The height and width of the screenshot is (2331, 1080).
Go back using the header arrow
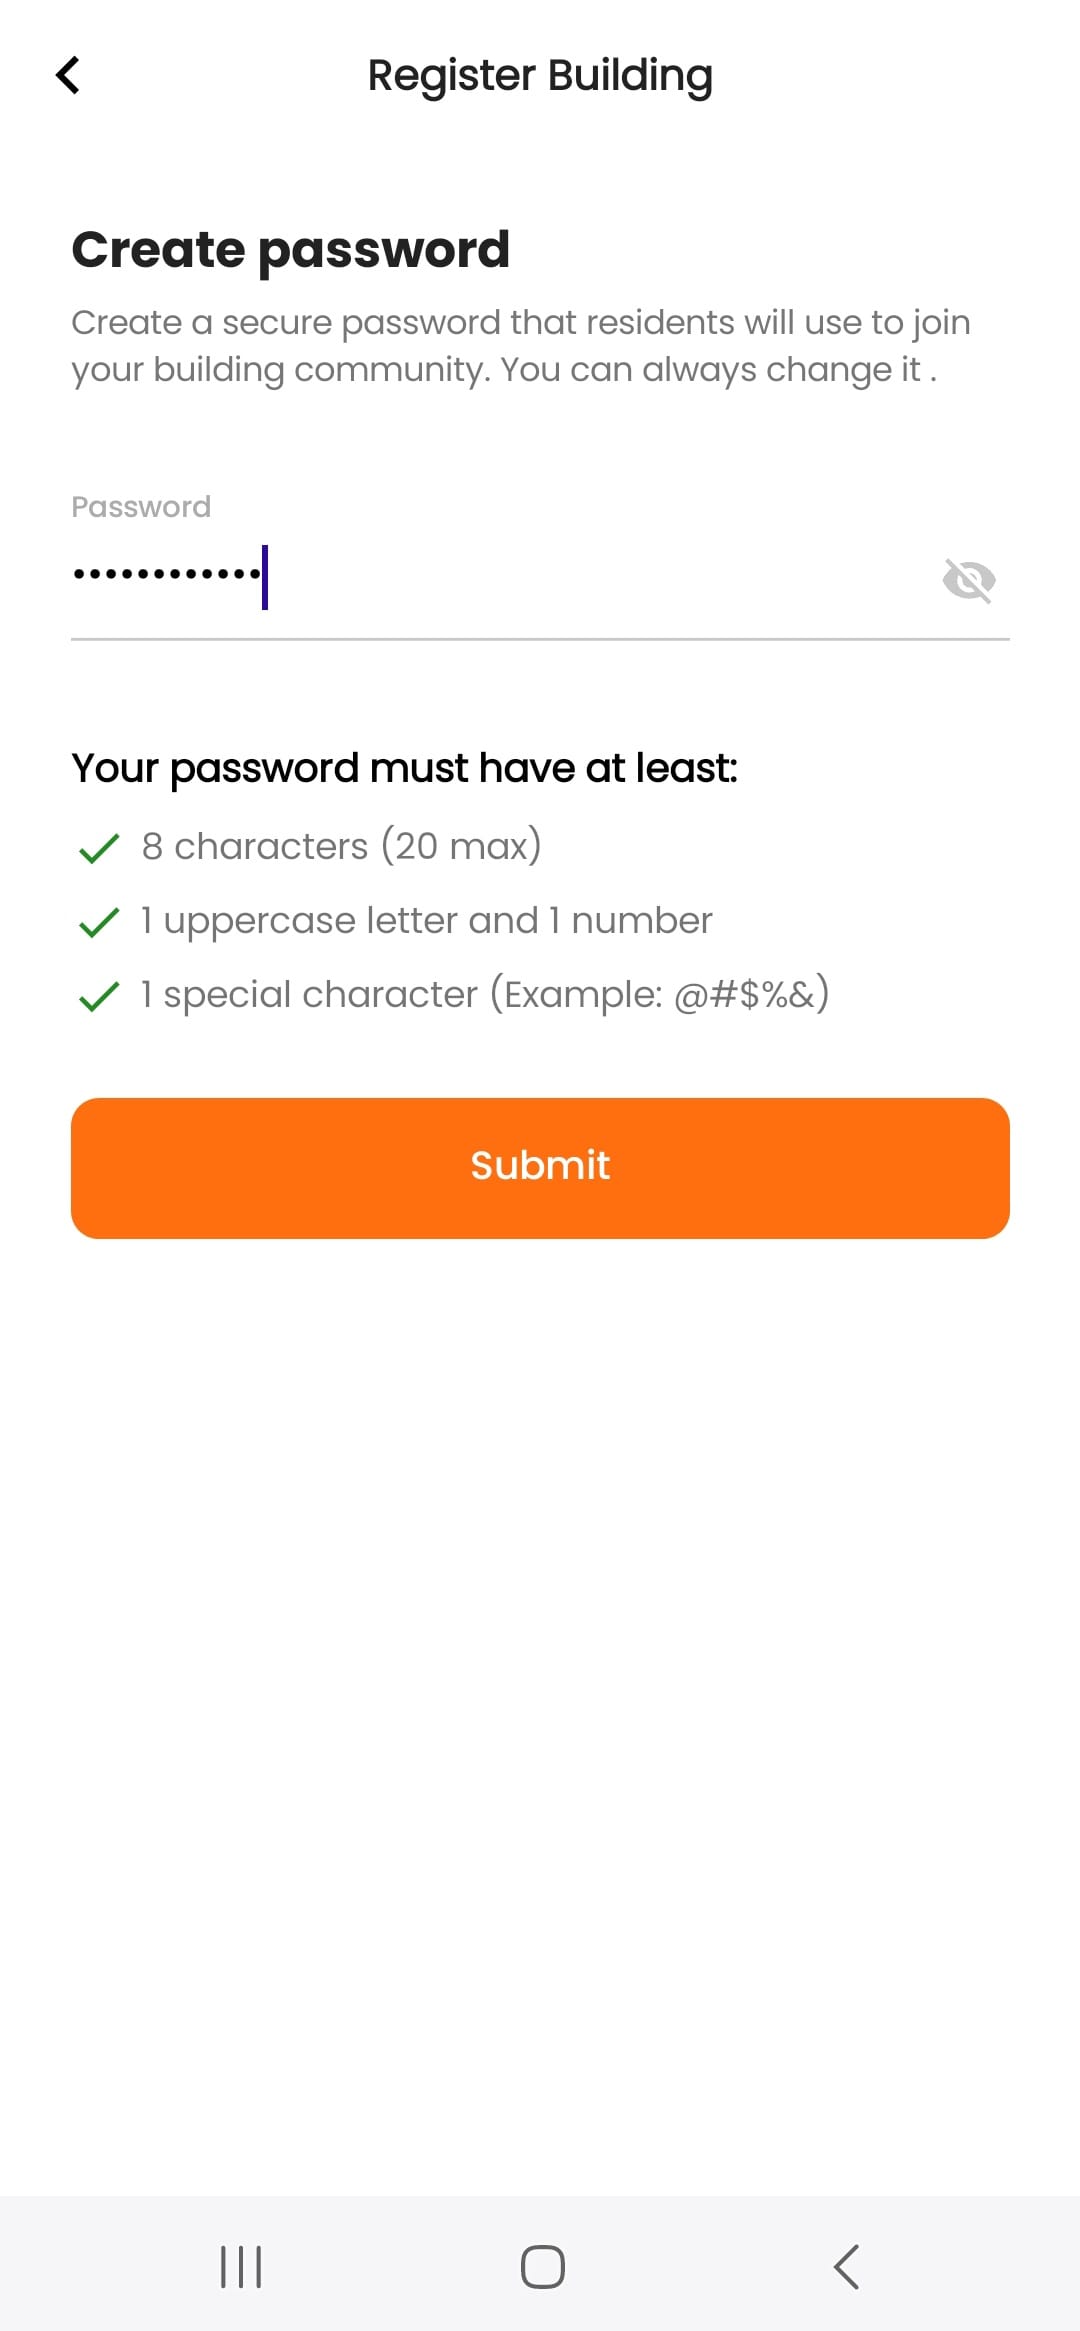(x=68, y=75)
